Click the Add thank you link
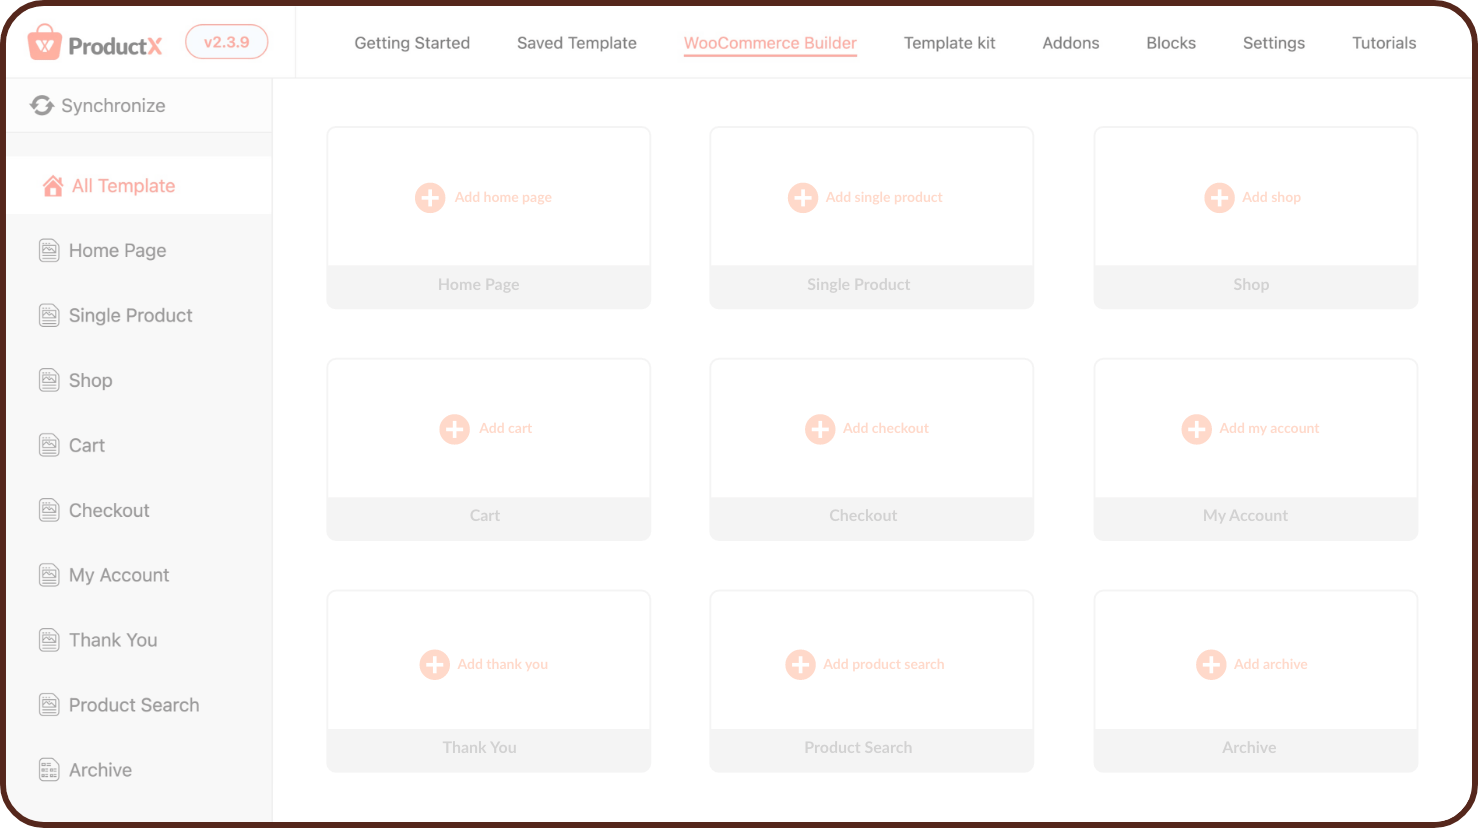 pyautogui.click(x=503, y=664)
